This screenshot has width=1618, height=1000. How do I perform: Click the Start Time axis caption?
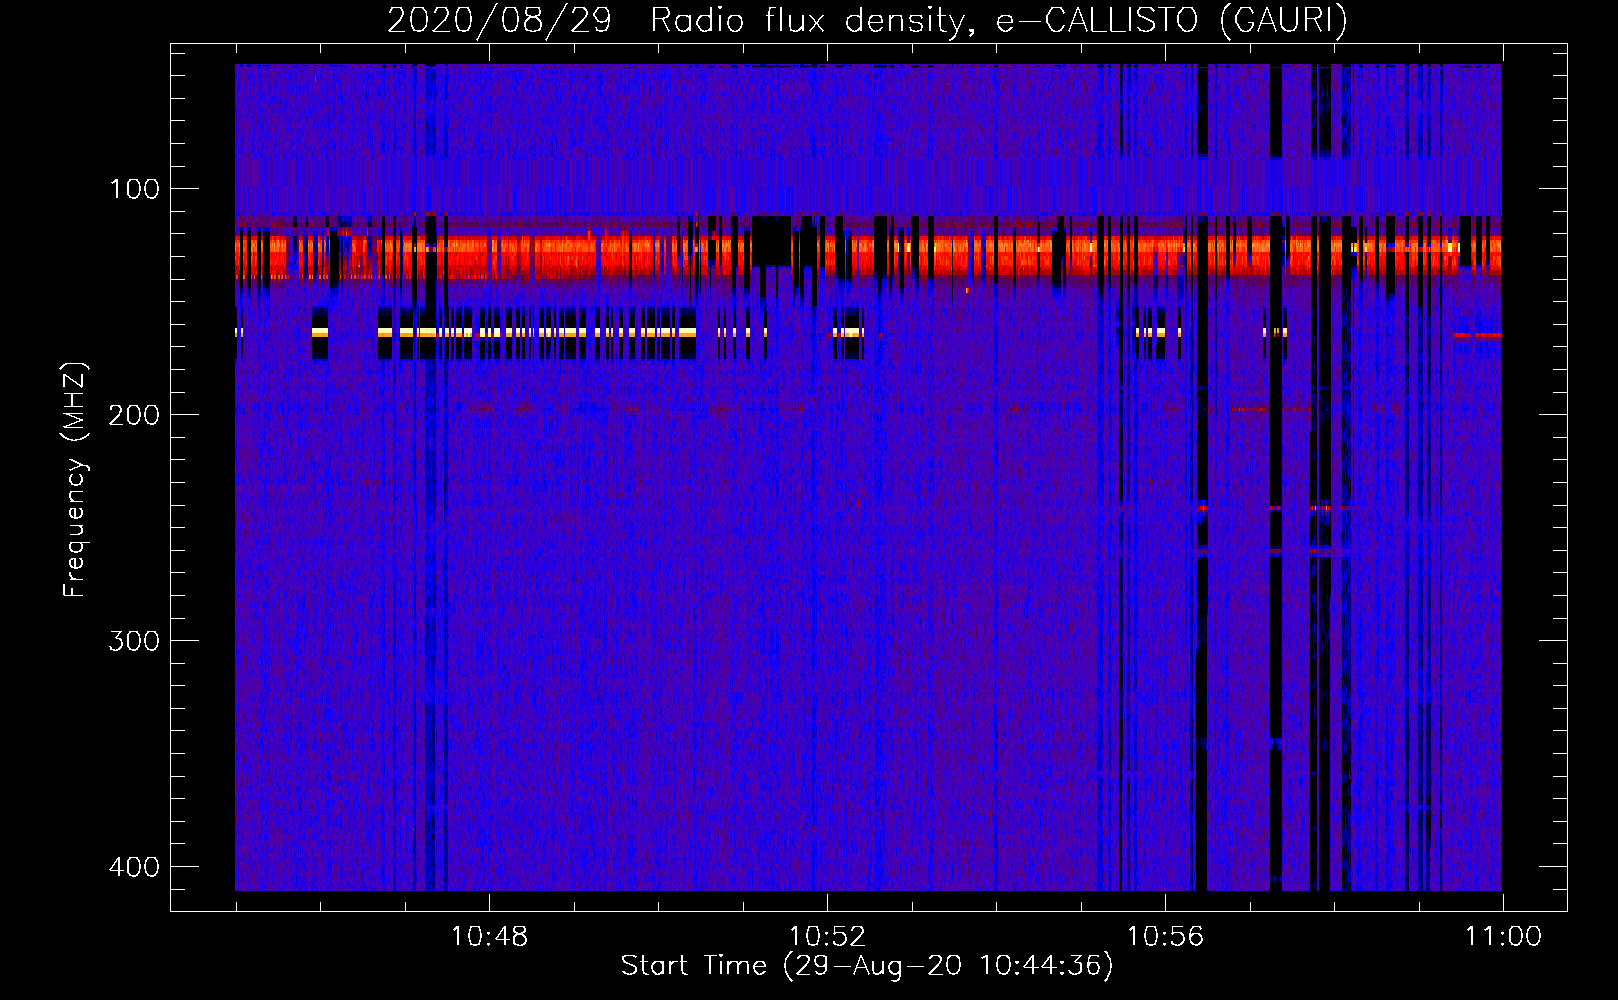click(867, 966)
